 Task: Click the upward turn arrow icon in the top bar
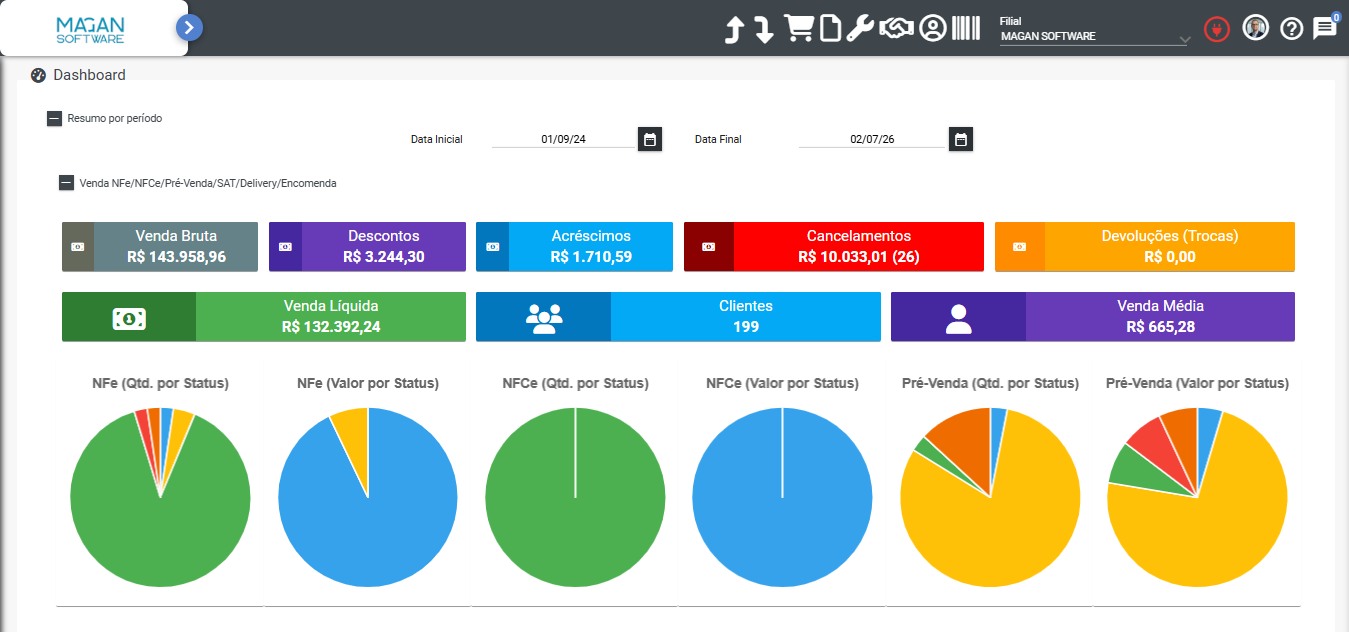735,29
